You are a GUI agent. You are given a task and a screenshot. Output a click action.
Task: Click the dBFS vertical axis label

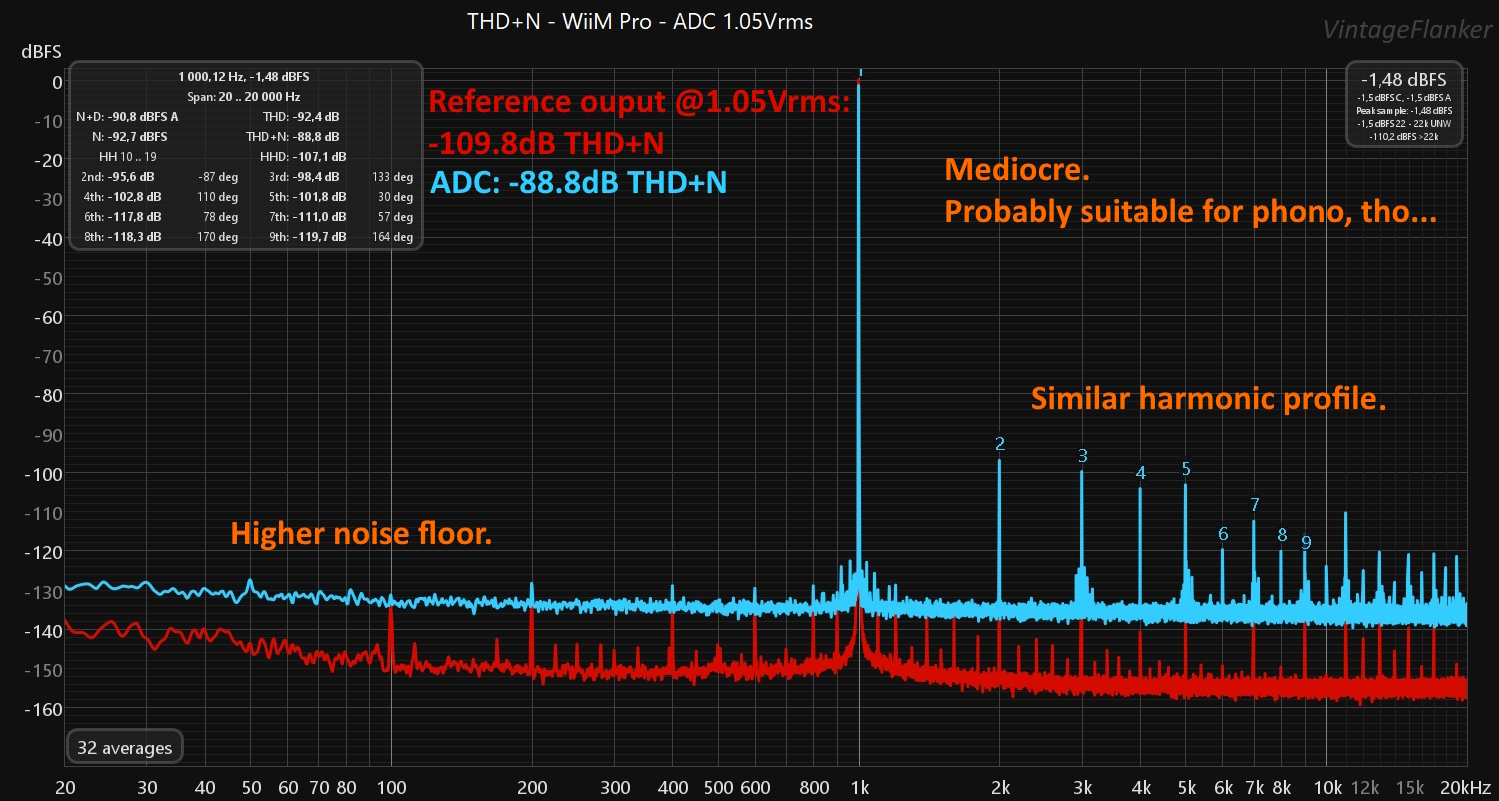click(x=40, y=52)
